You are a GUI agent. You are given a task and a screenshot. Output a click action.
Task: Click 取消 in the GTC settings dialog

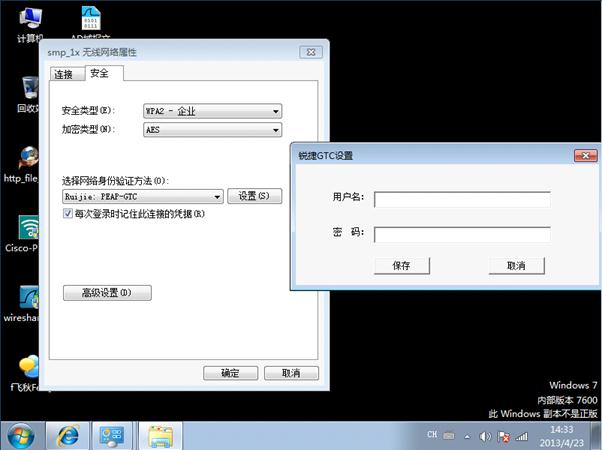pyautogui.click(x=516, y=266)
